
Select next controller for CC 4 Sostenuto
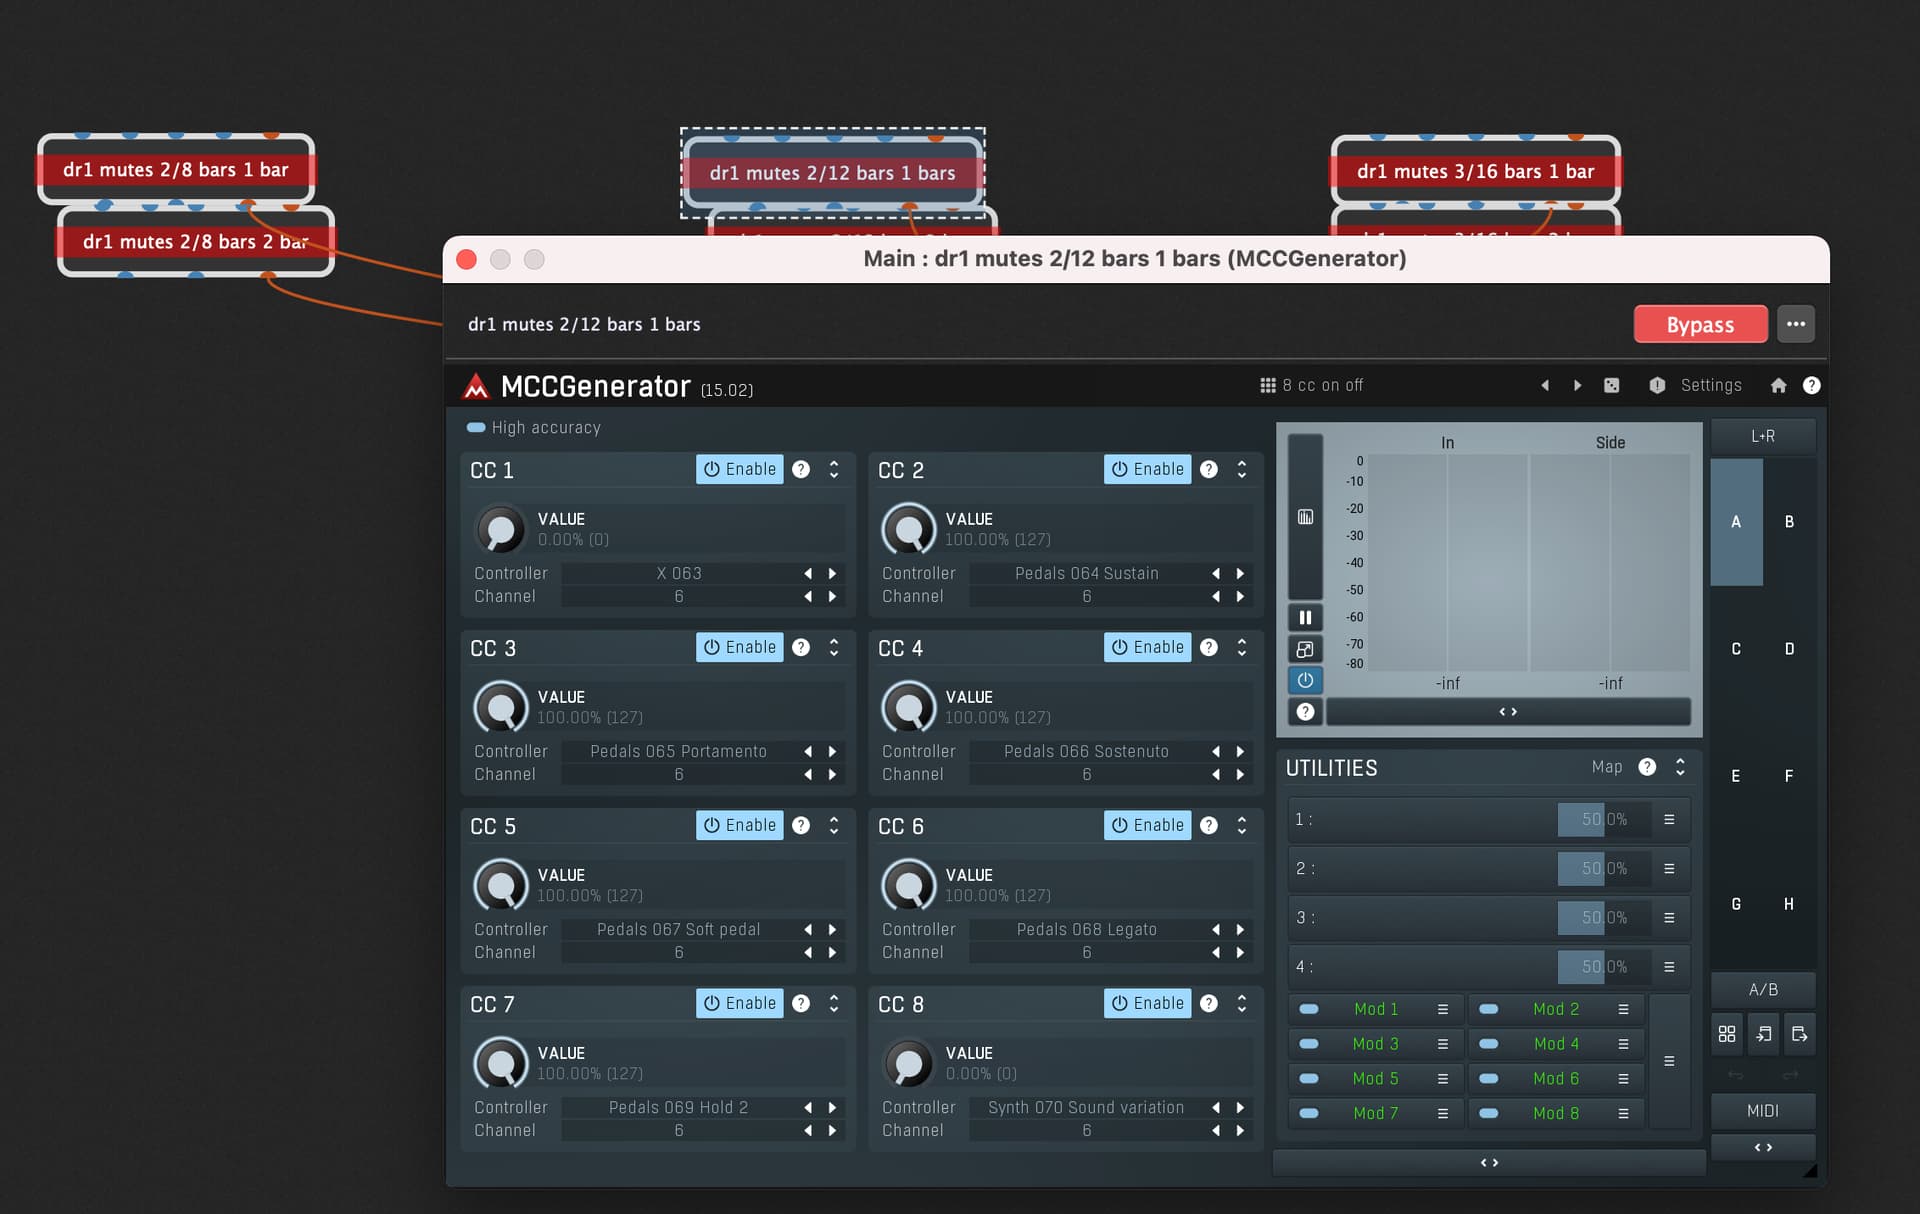point(1240,751)
